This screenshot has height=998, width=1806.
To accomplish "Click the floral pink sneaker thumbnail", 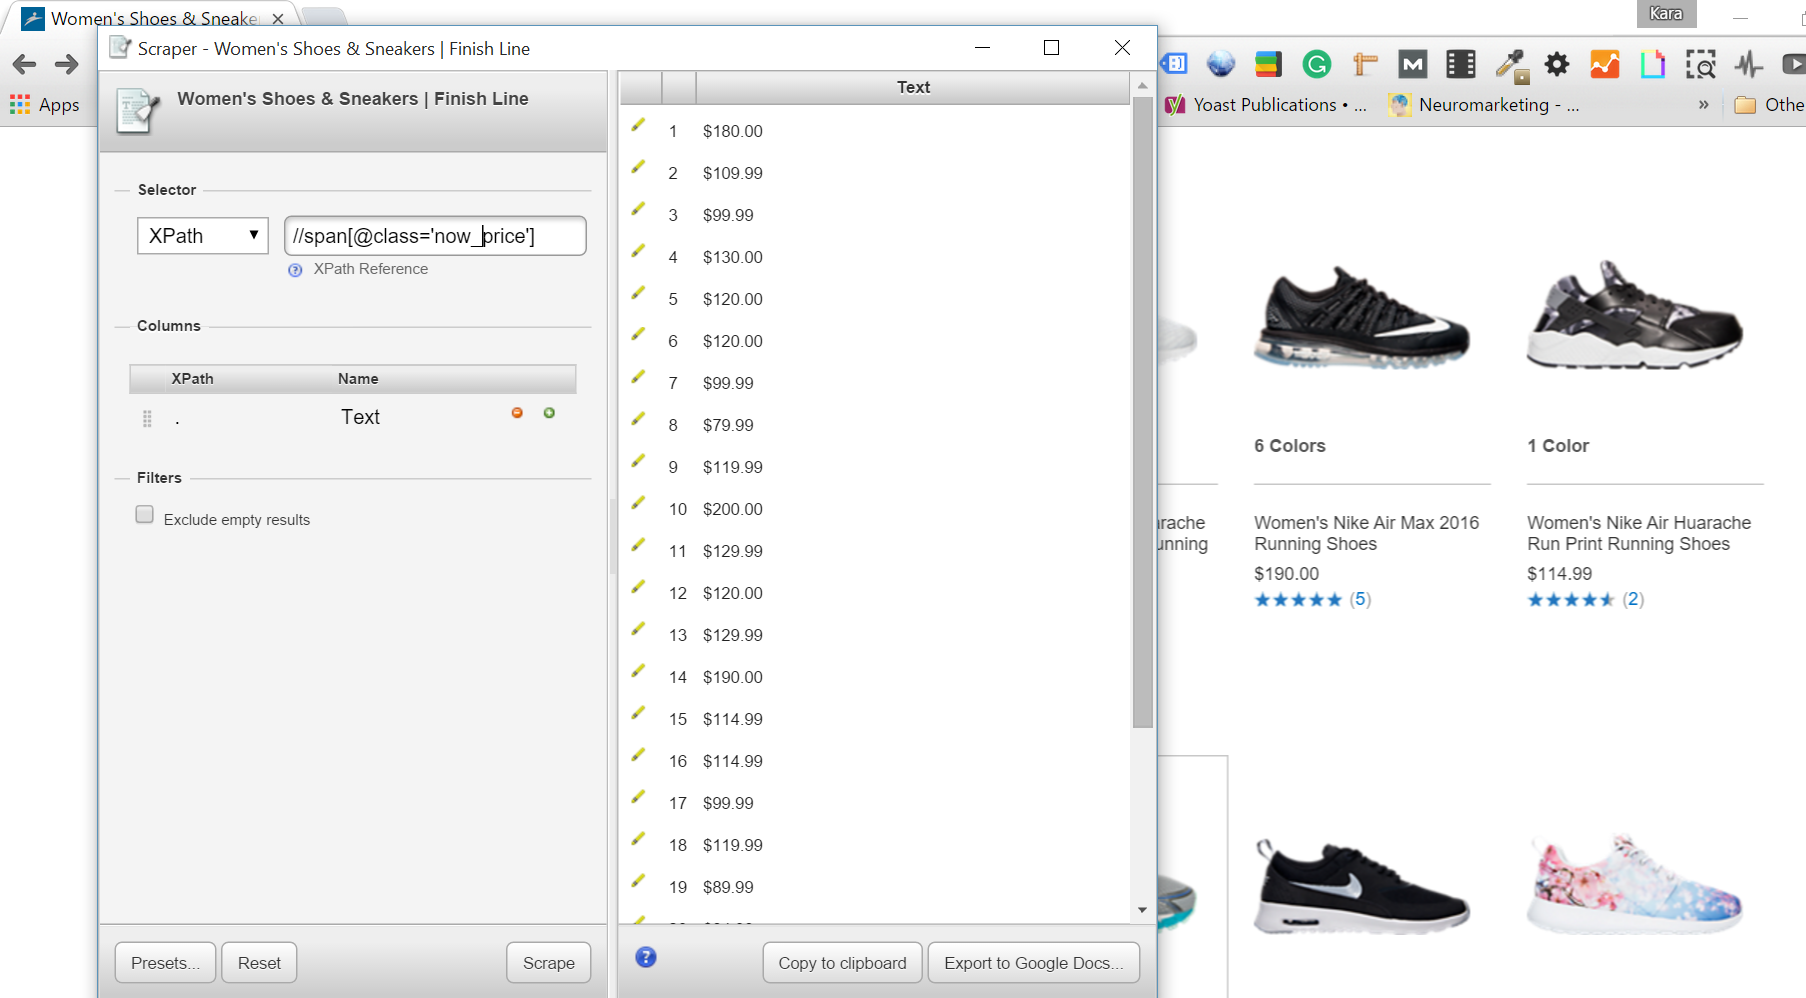I will 1634,884.
